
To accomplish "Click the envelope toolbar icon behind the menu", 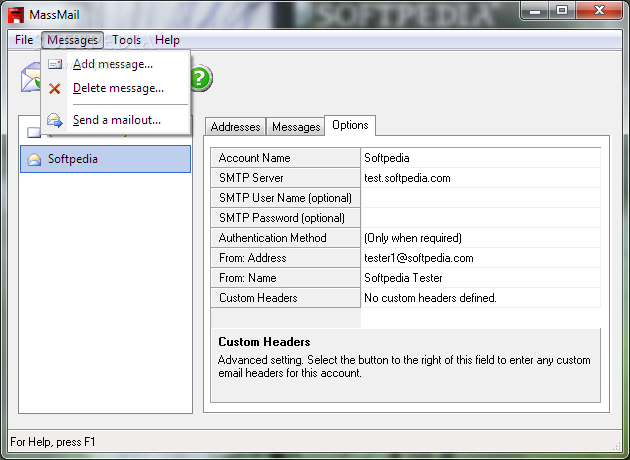I will pyautogui.click(x=31, y=78).
